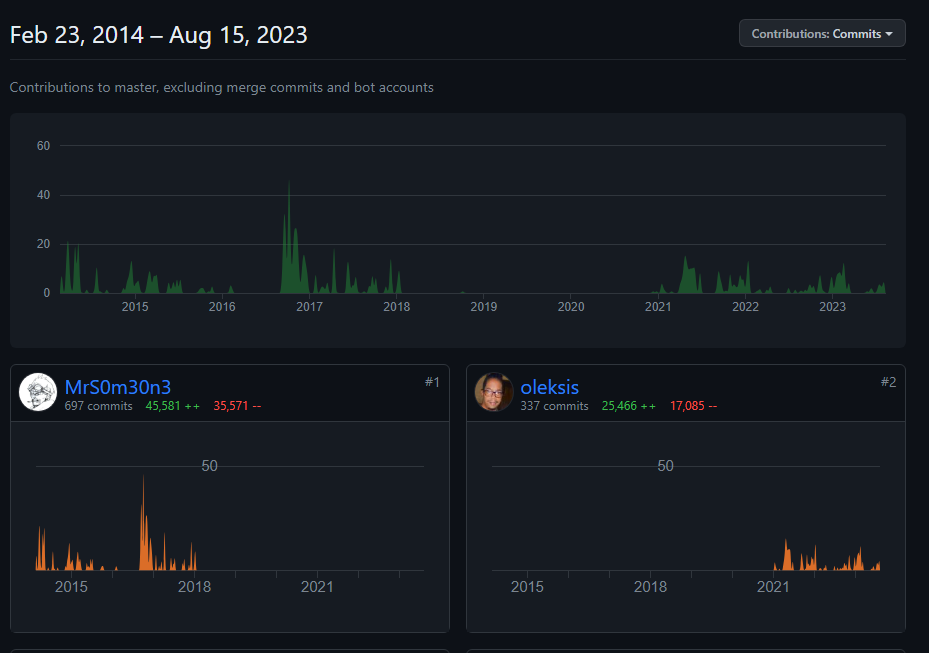This screenshot has height=653, width=929.
Task: Click the 2015 axis label in oleksis's chart
Action: point(527,587)
